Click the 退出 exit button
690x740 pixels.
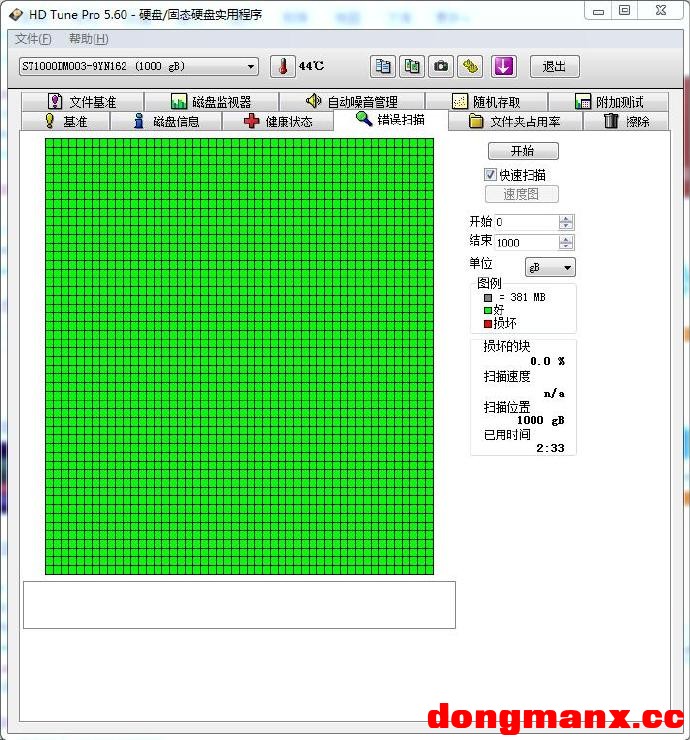click(554, 67)
